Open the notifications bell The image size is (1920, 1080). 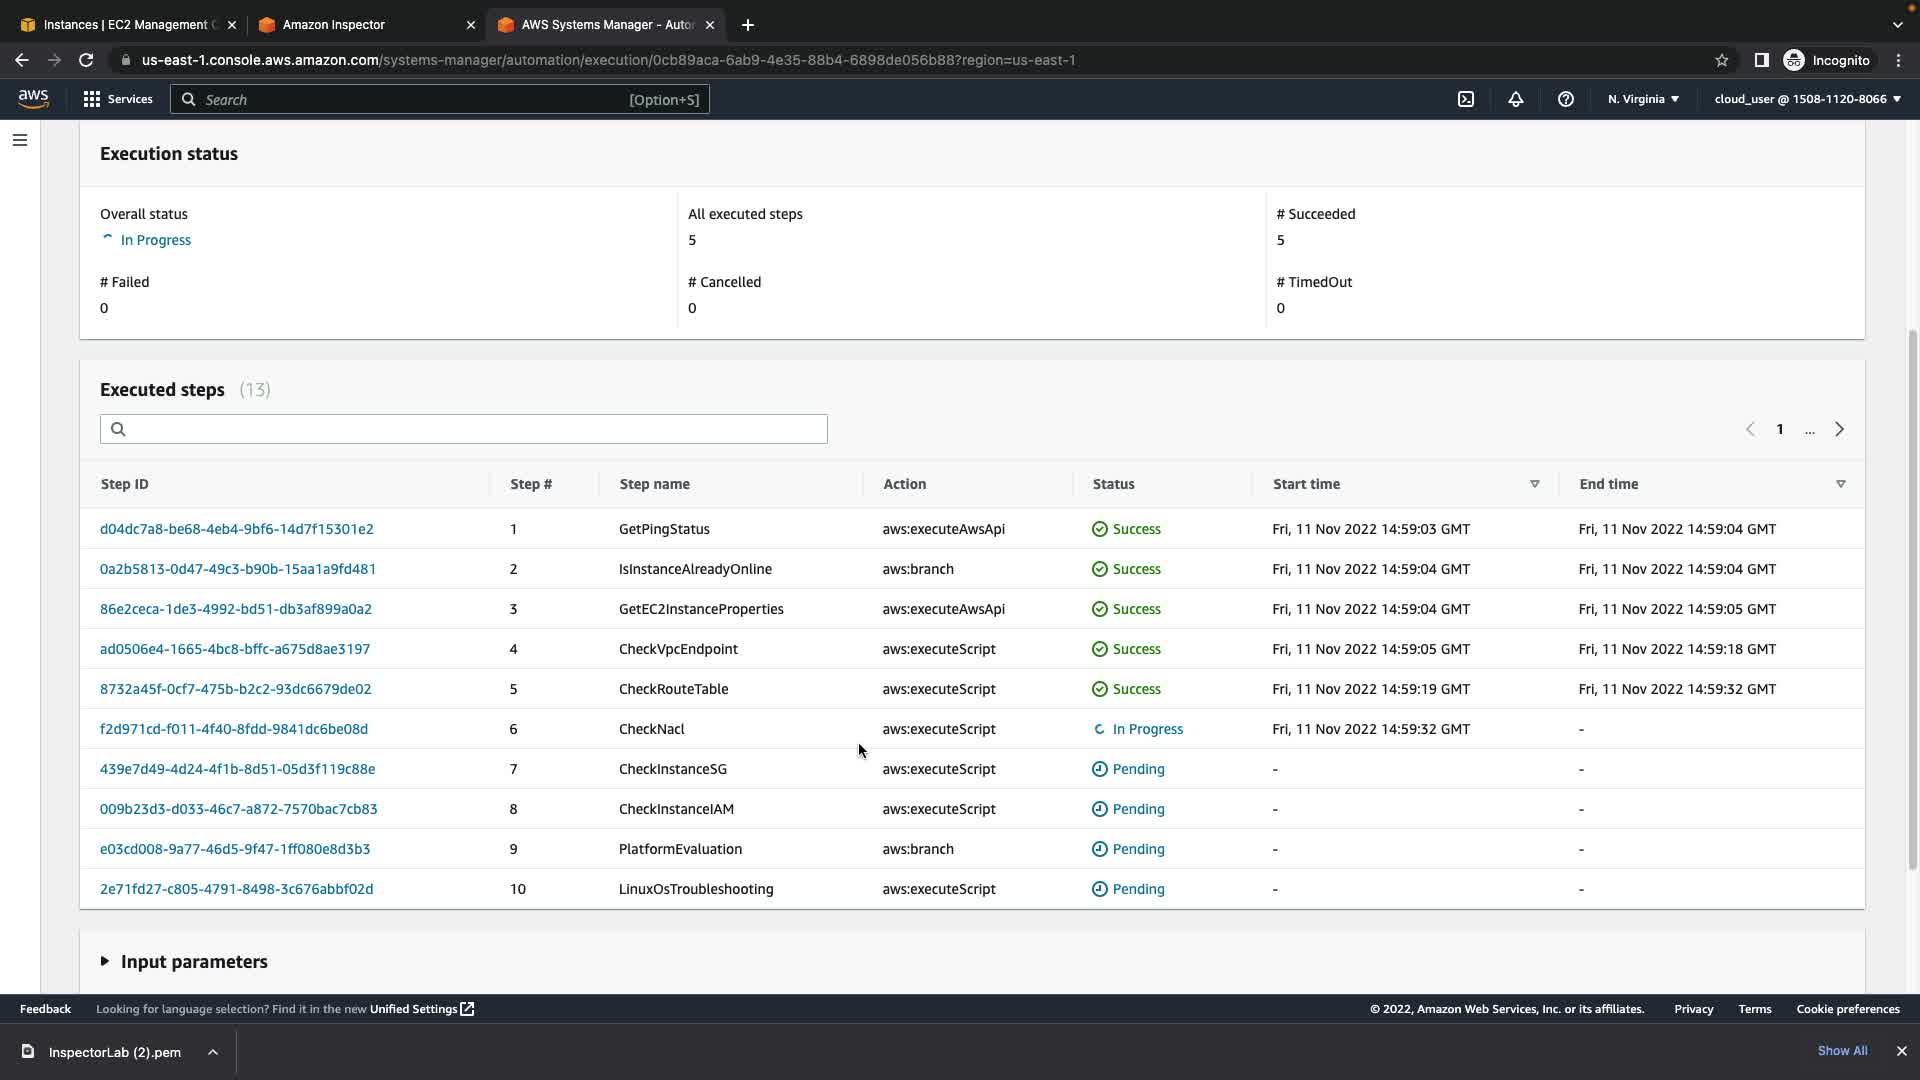pyautogui.click(x=1515, y=99)
